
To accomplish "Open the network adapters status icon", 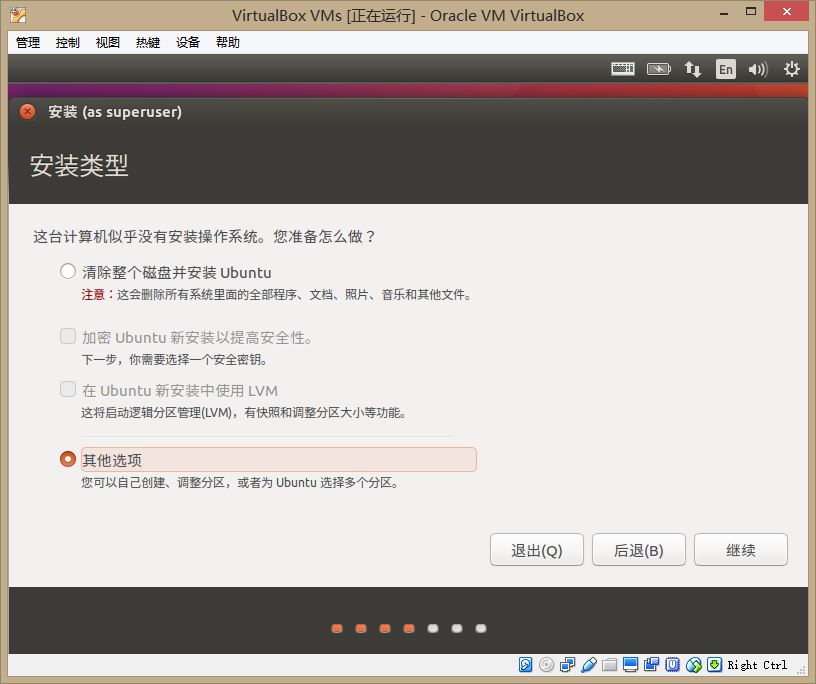I will point(567,665).
